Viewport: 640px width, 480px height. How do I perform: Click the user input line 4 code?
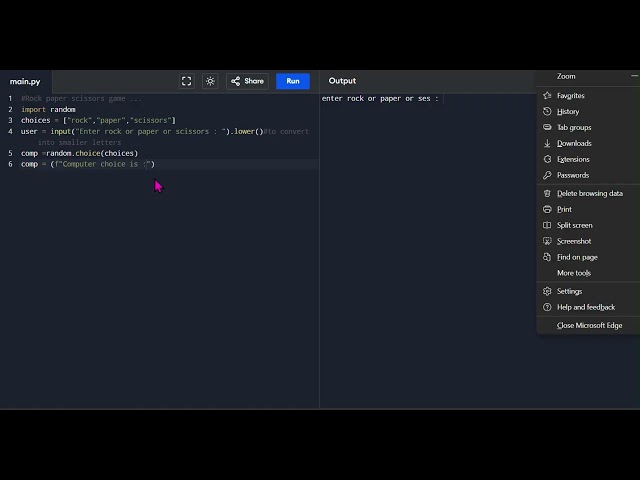tap(142, 131)
